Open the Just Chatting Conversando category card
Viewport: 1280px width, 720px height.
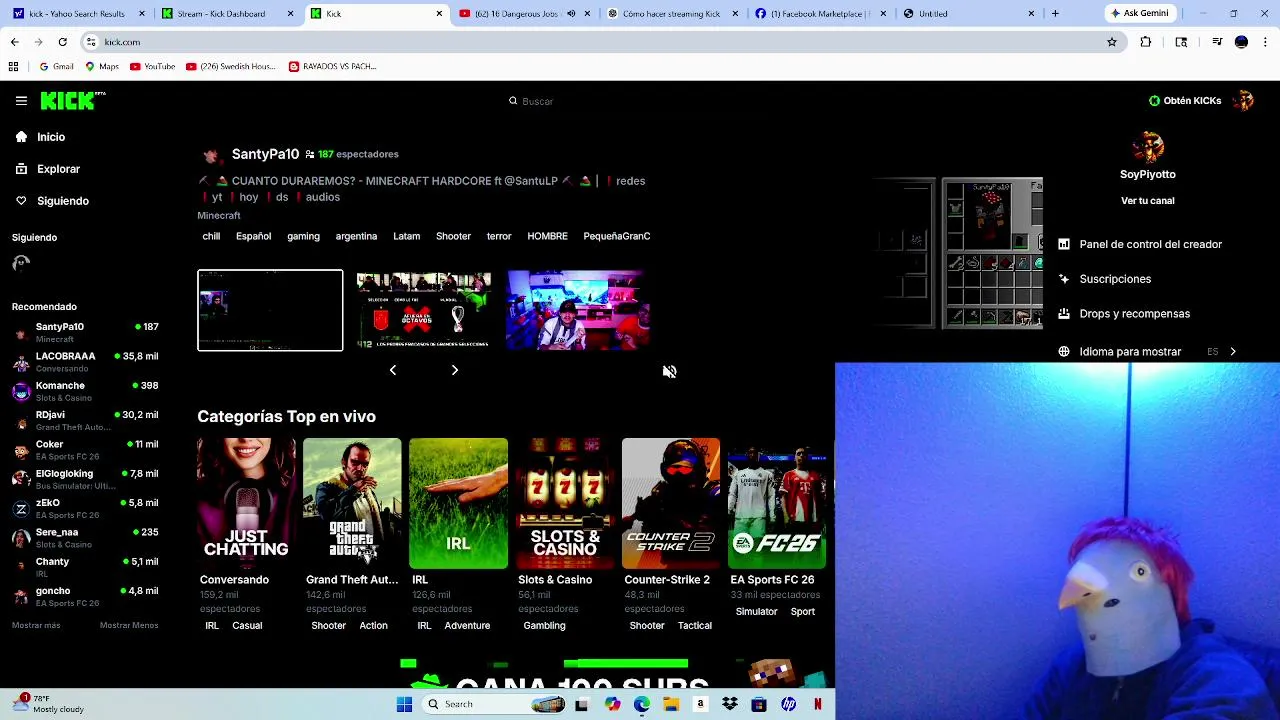point(246,503)
